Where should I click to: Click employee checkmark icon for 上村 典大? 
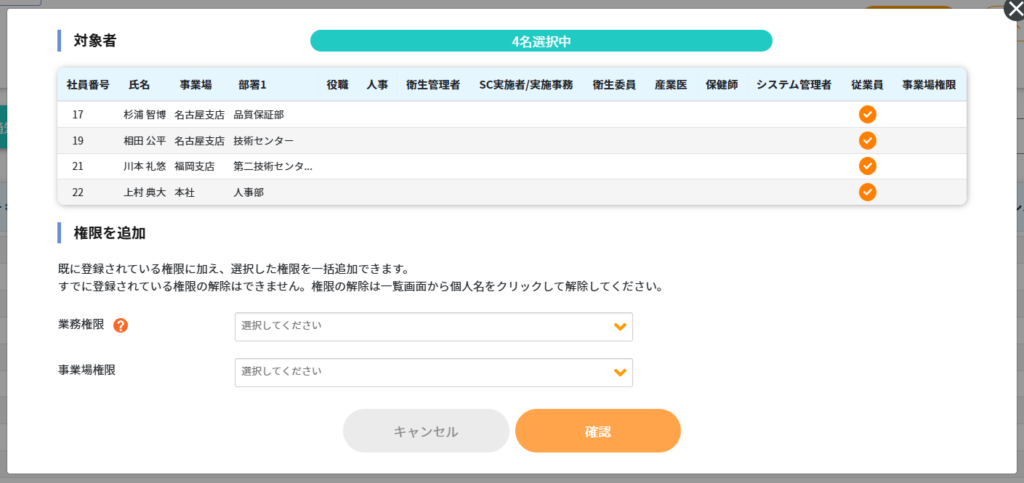(867, 192)
